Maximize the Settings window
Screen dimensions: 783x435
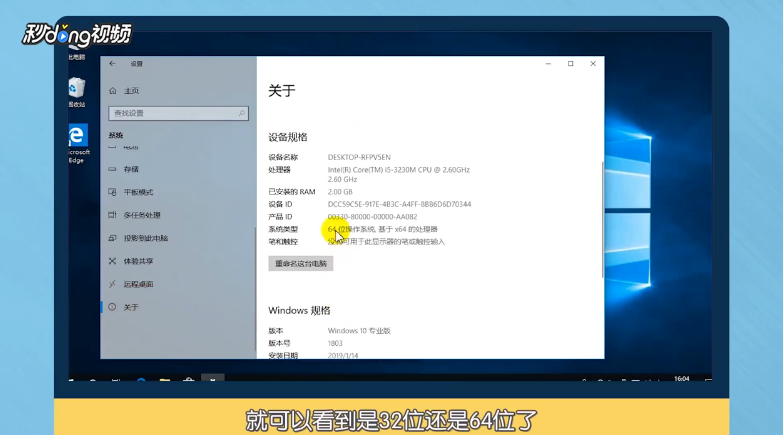click(571, 64)
